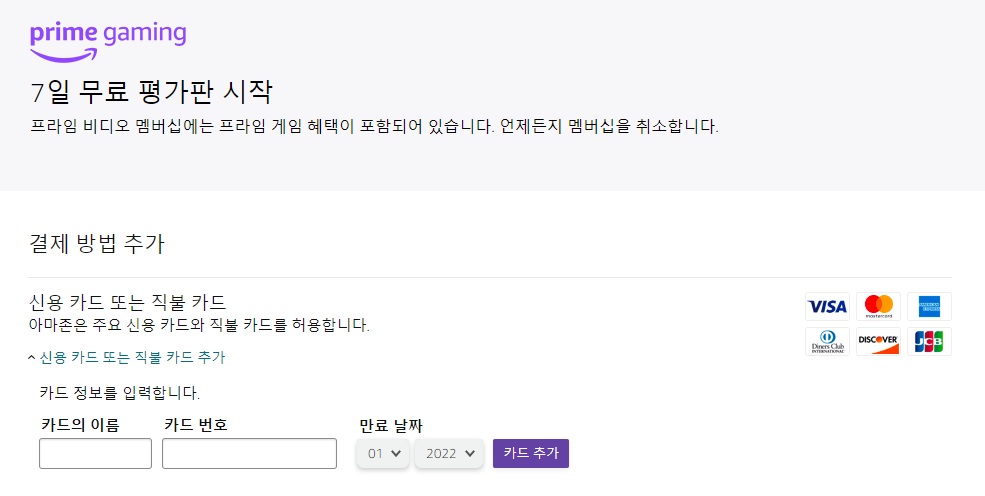Select the JCB card icon
The width and height of the screenshot is (985, 496).
929,342
